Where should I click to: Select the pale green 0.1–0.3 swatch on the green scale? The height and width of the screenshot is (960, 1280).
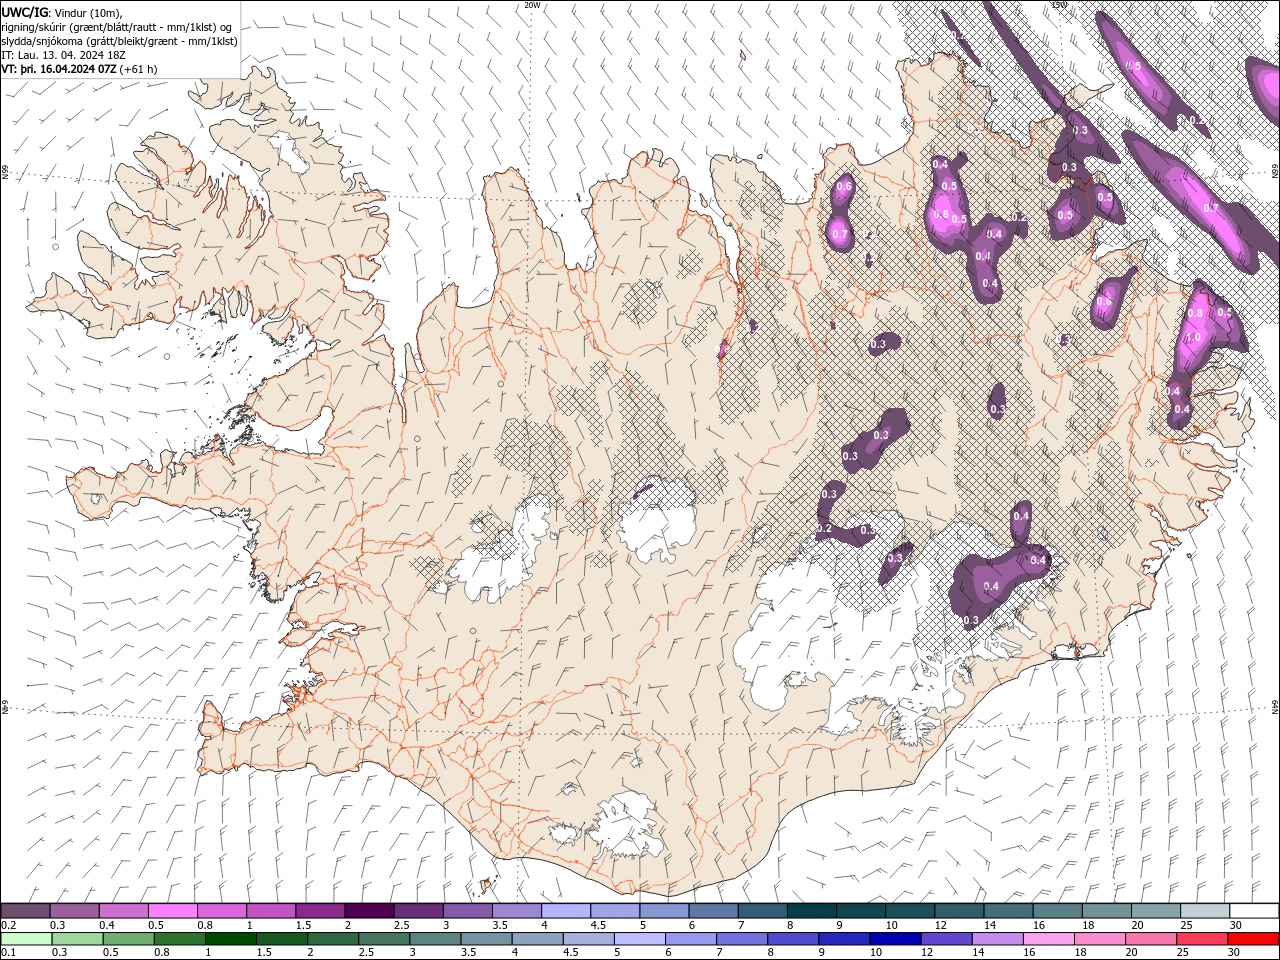pos(26,939)
